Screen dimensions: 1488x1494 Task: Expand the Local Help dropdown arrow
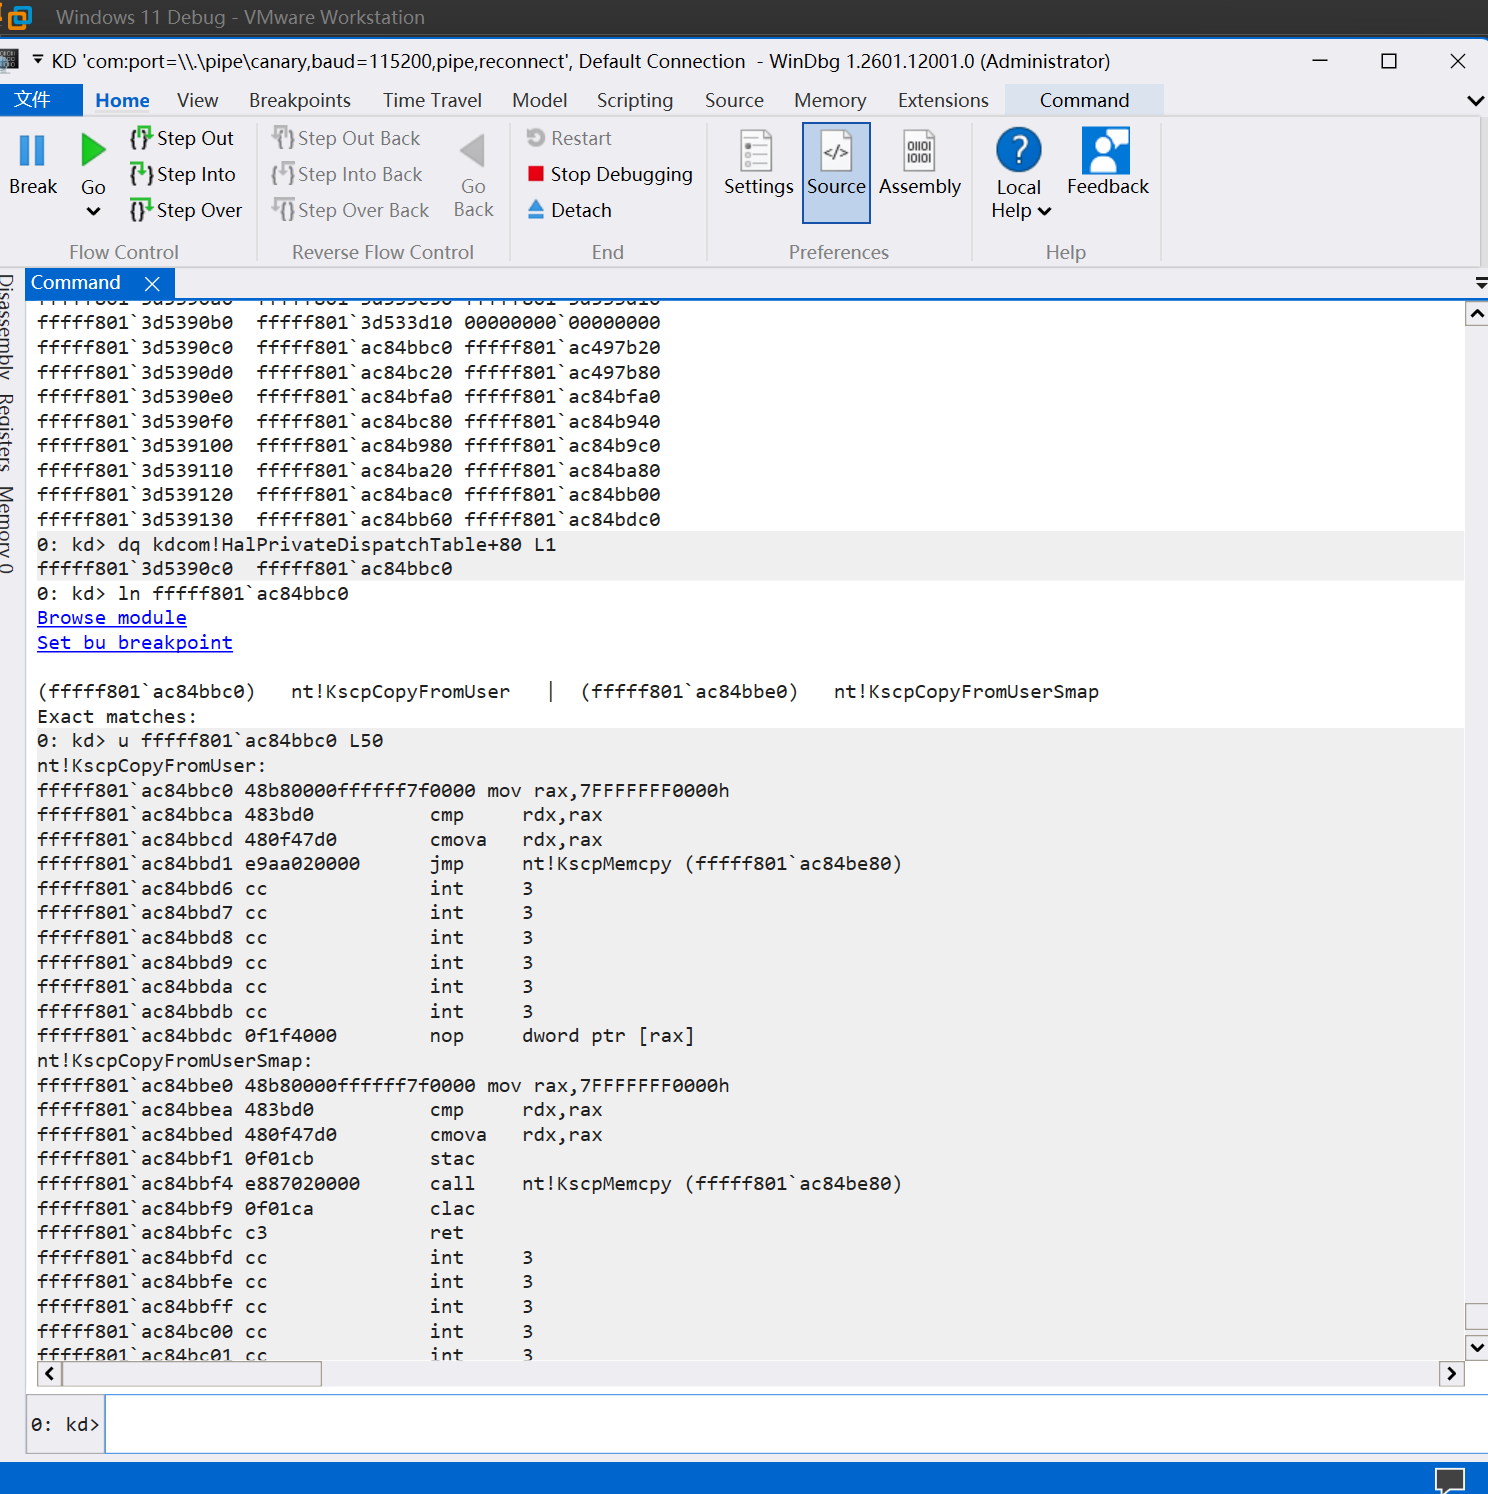[1044, 211]
